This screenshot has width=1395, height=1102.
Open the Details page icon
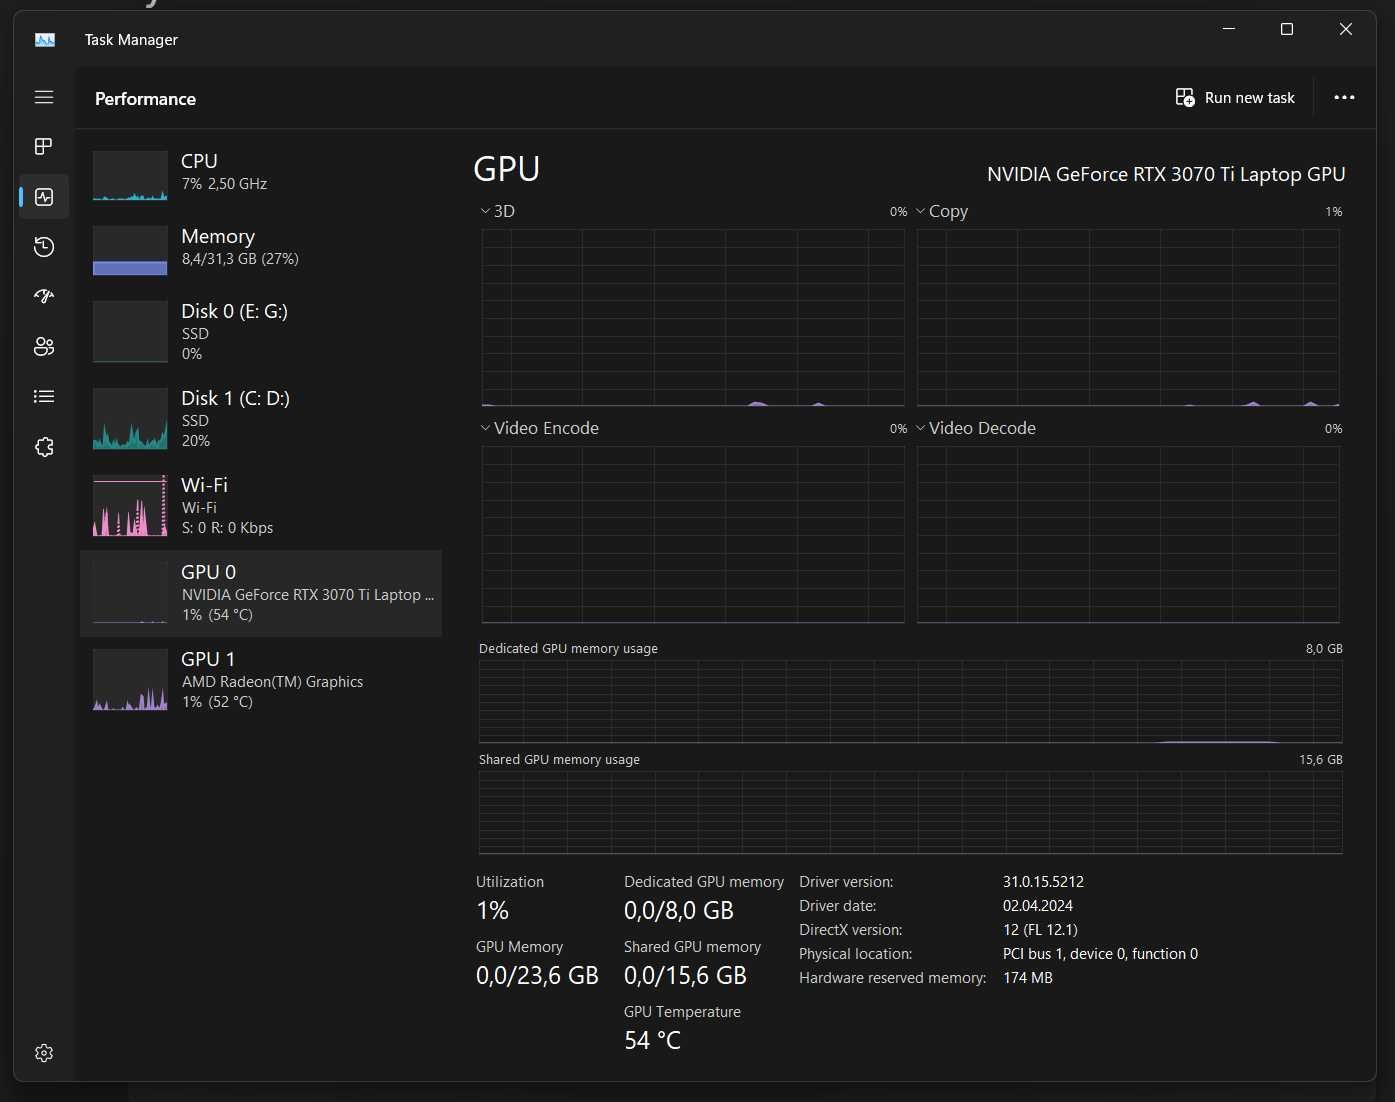pos(44,397)
